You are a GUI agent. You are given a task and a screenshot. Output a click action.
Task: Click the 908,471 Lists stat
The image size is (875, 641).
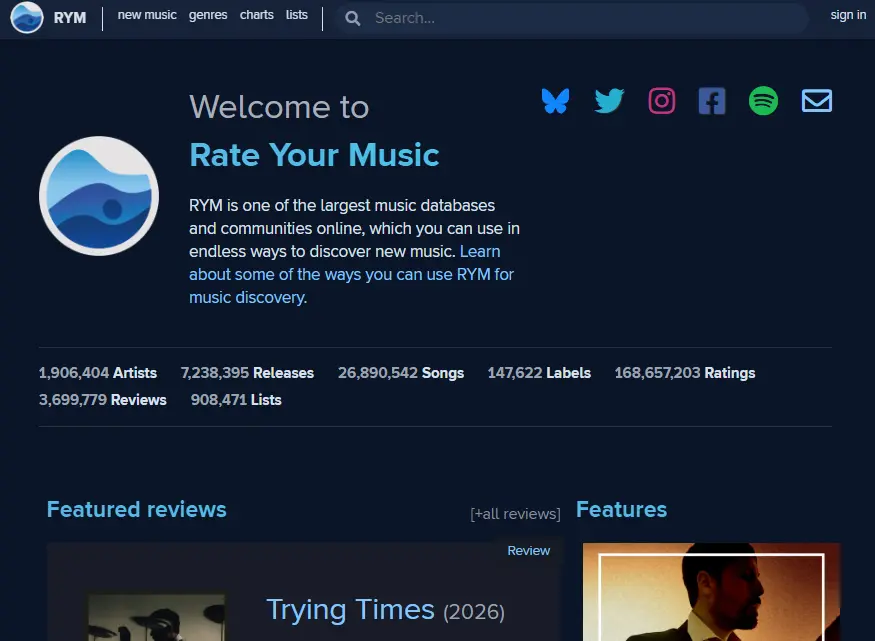(x=236, y=400)
